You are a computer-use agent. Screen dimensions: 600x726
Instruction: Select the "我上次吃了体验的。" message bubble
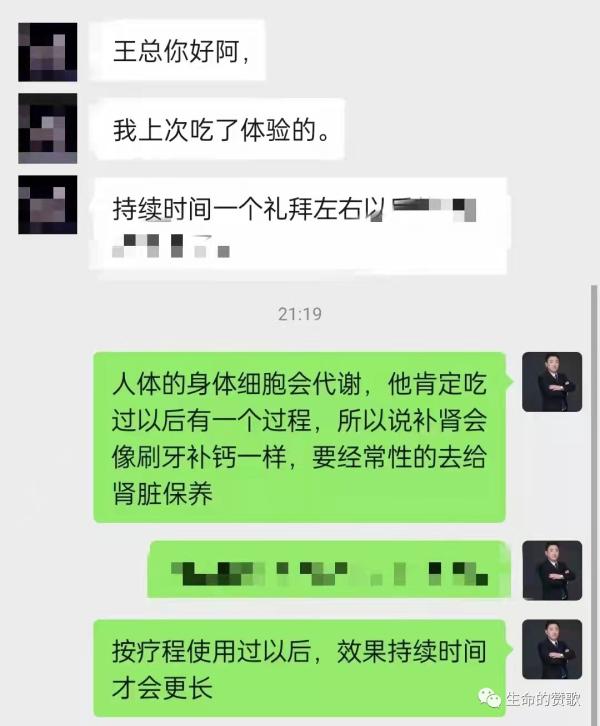[x=217, y=130]
